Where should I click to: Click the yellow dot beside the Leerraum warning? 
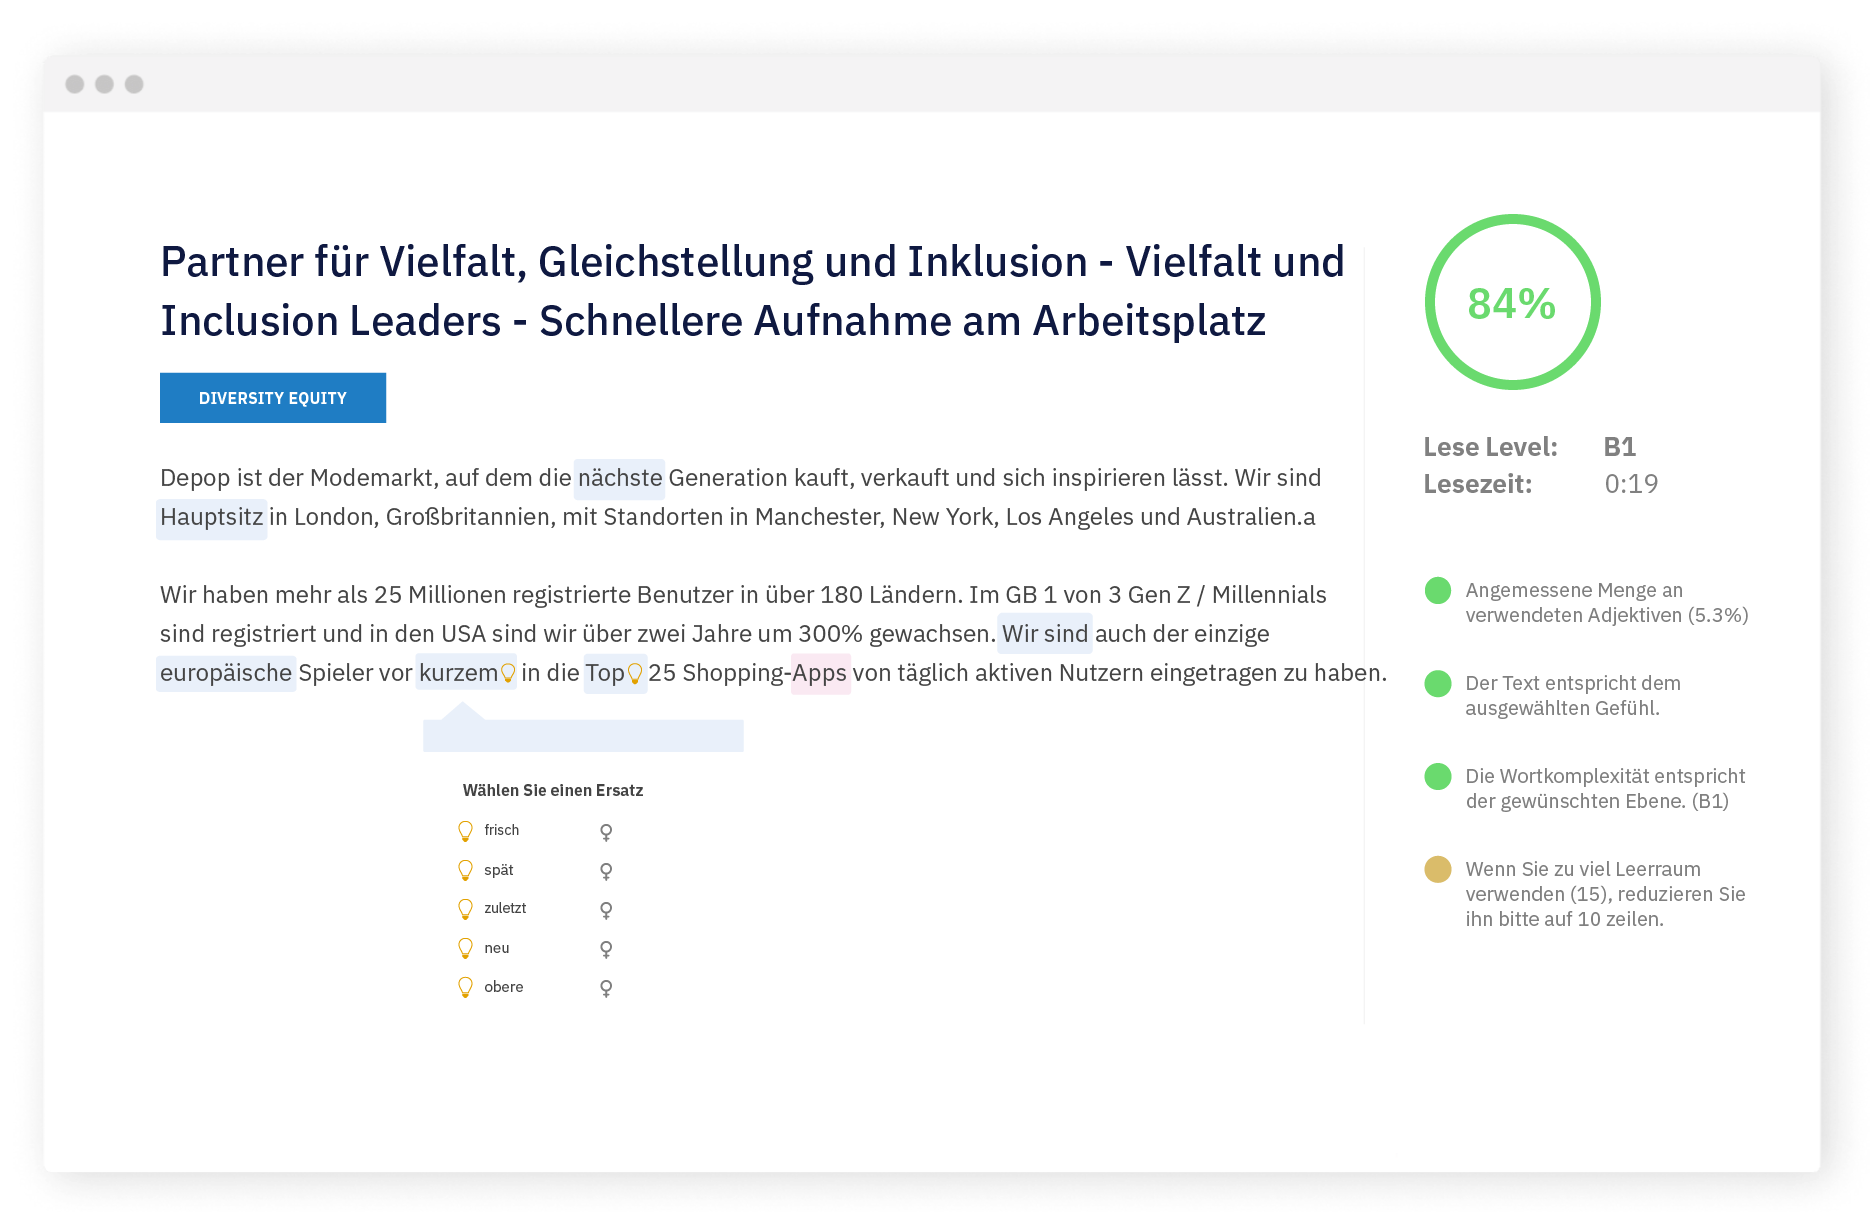point(1437,869)
